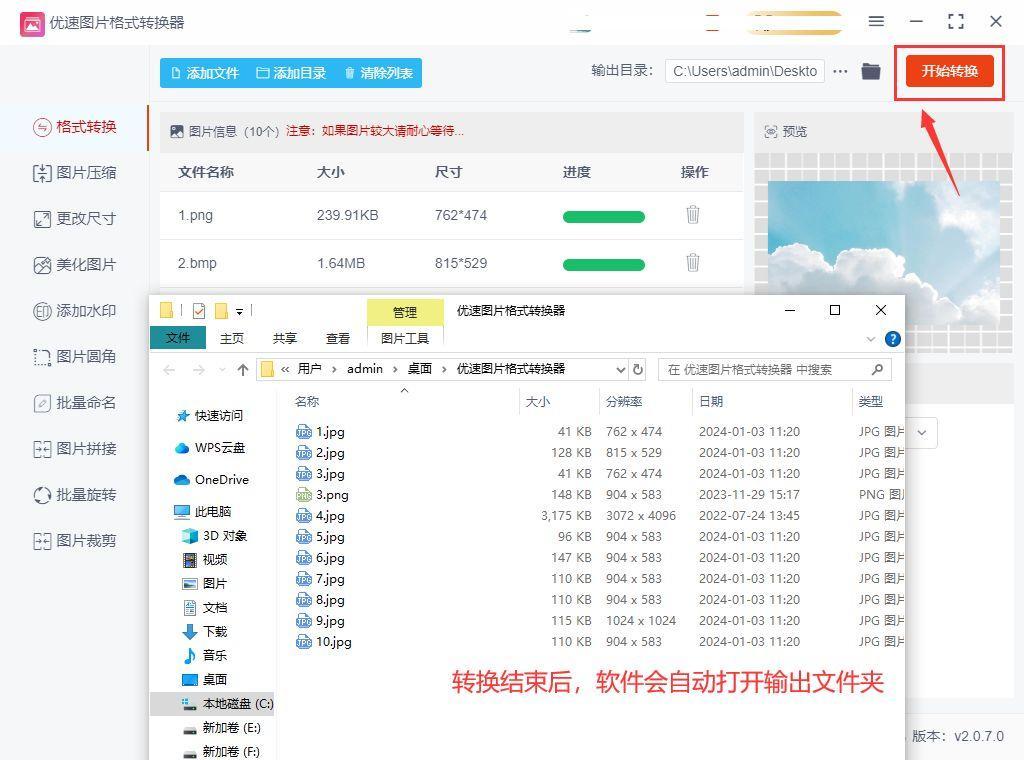Screen dimensions: 1024x760
Task: Open 批量旋转 in the sidebar
Action: pyautogui.click(x=74, y=495)
